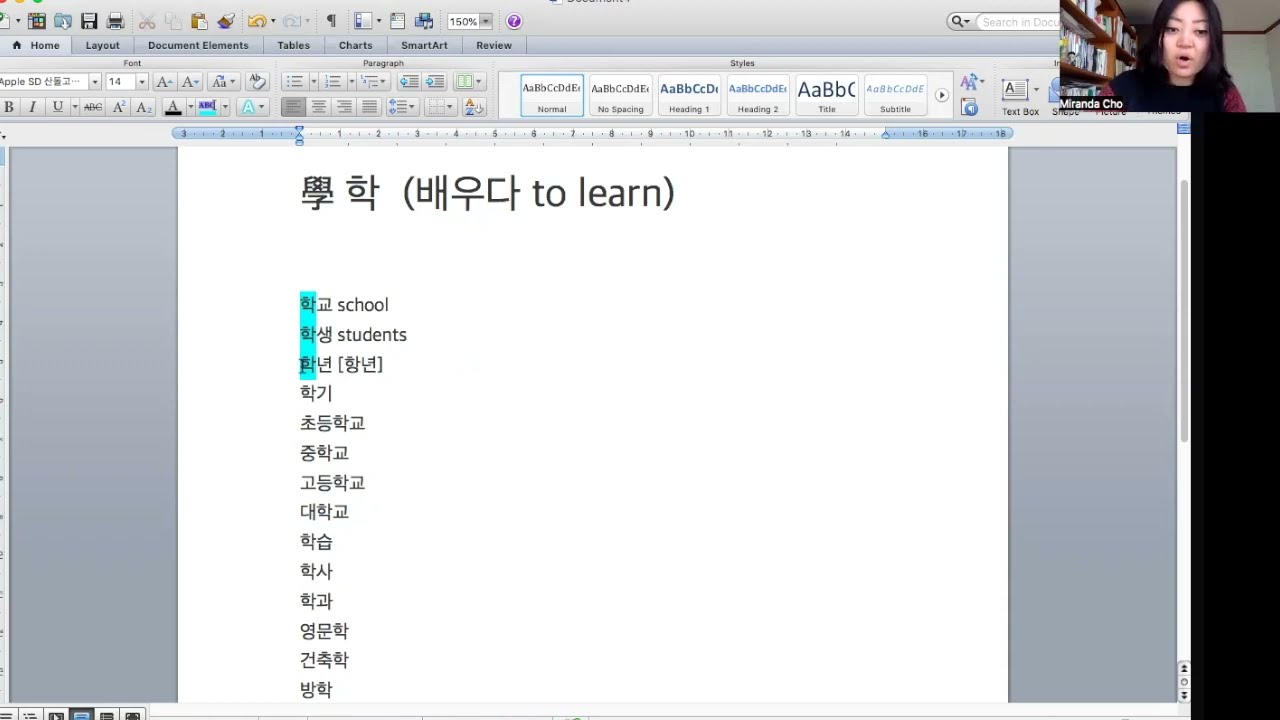The image size is (1280, 720).
Task: Switch to the Layout tab
Action: click(x=102, y=45)
